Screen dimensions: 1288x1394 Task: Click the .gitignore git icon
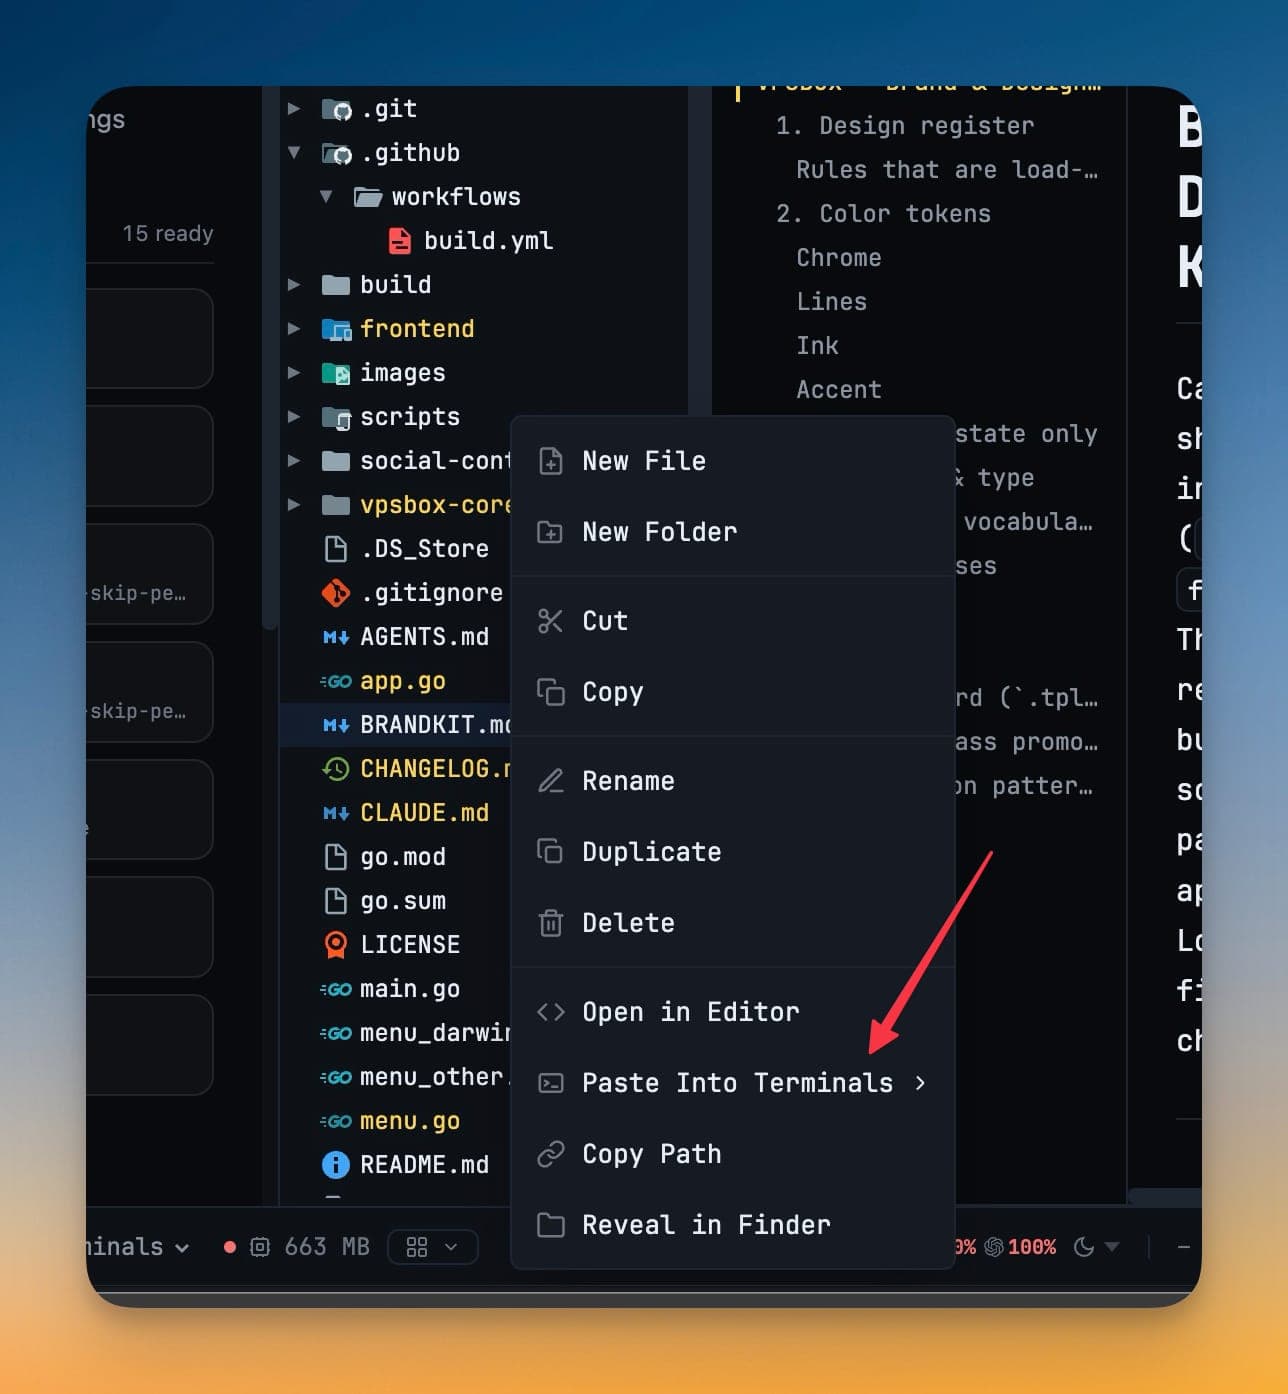[x=336, y=593]
